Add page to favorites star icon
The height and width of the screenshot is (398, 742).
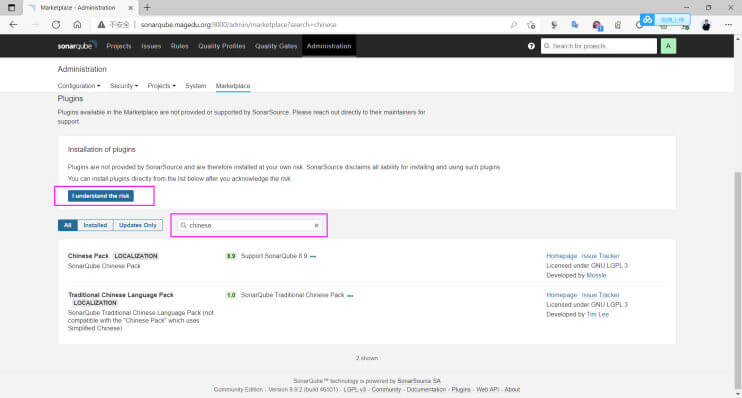(x=531, y=25)
